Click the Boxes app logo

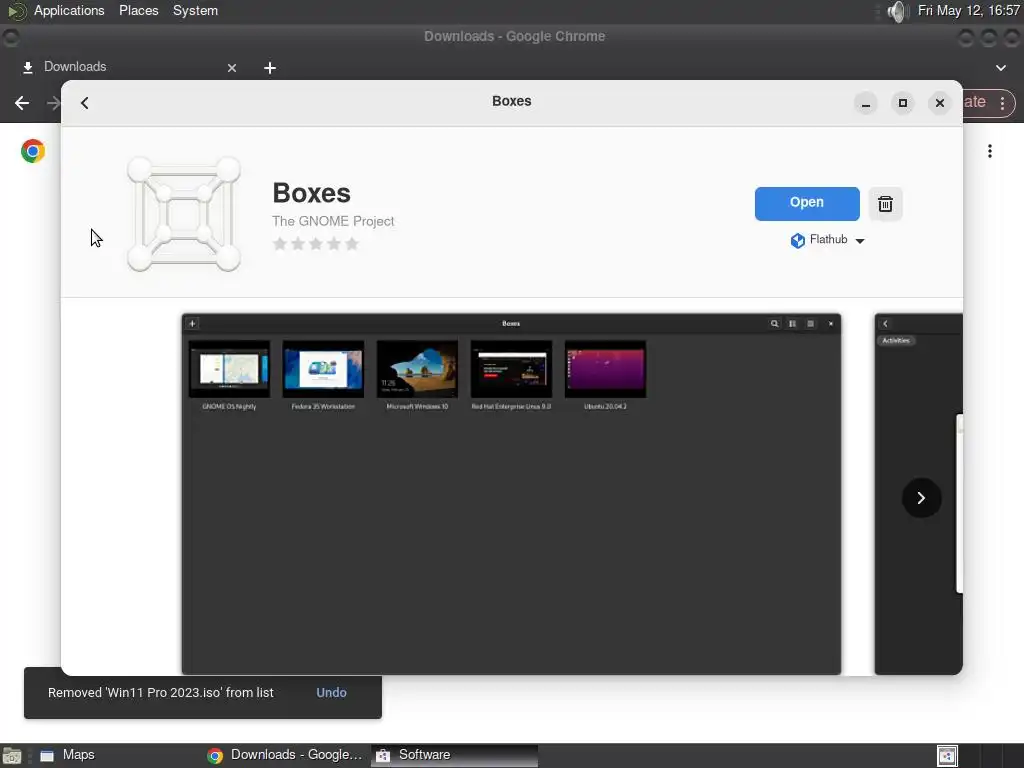184,214
